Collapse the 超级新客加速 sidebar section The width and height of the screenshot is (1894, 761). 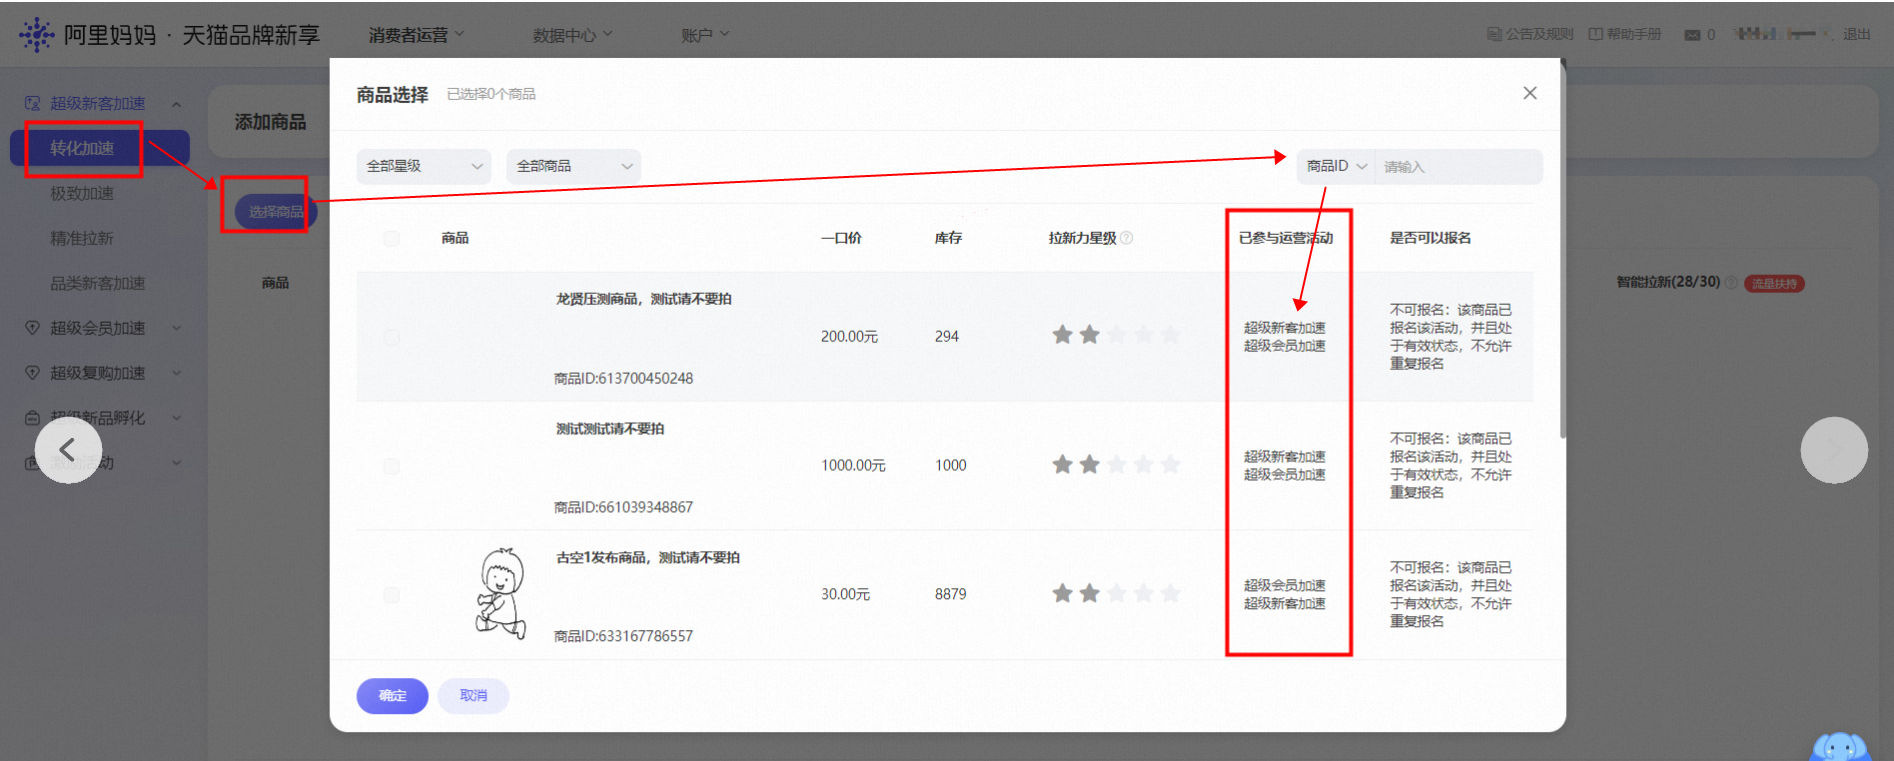point(176,104)
